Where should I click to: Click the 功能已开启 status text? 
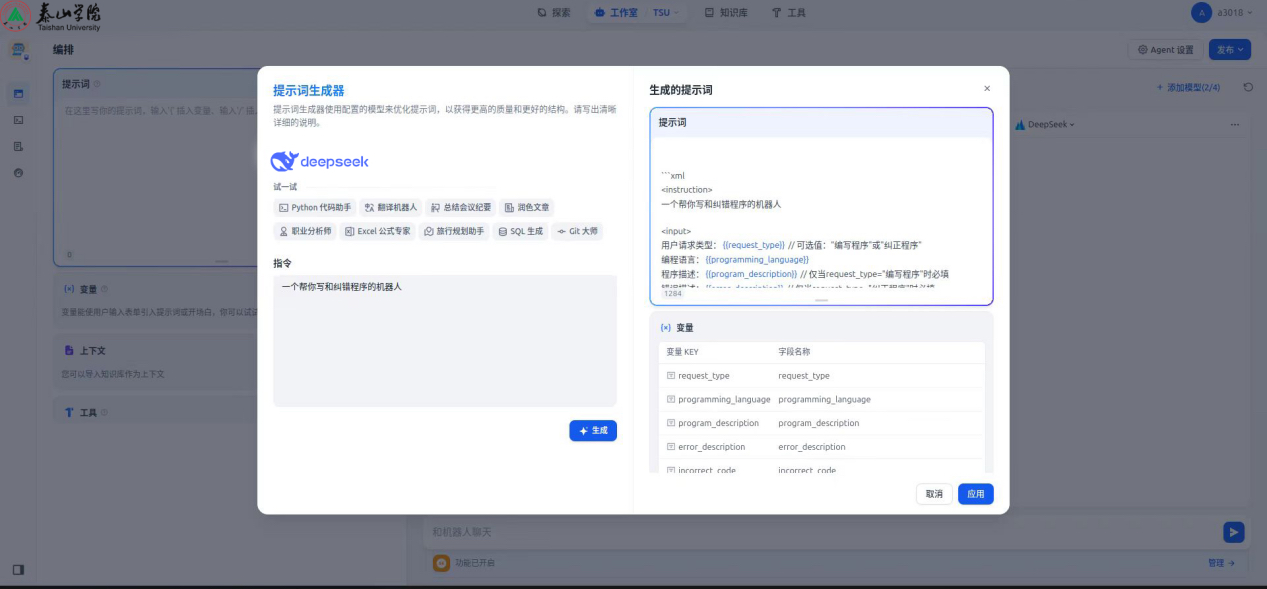tap(475, 563)
